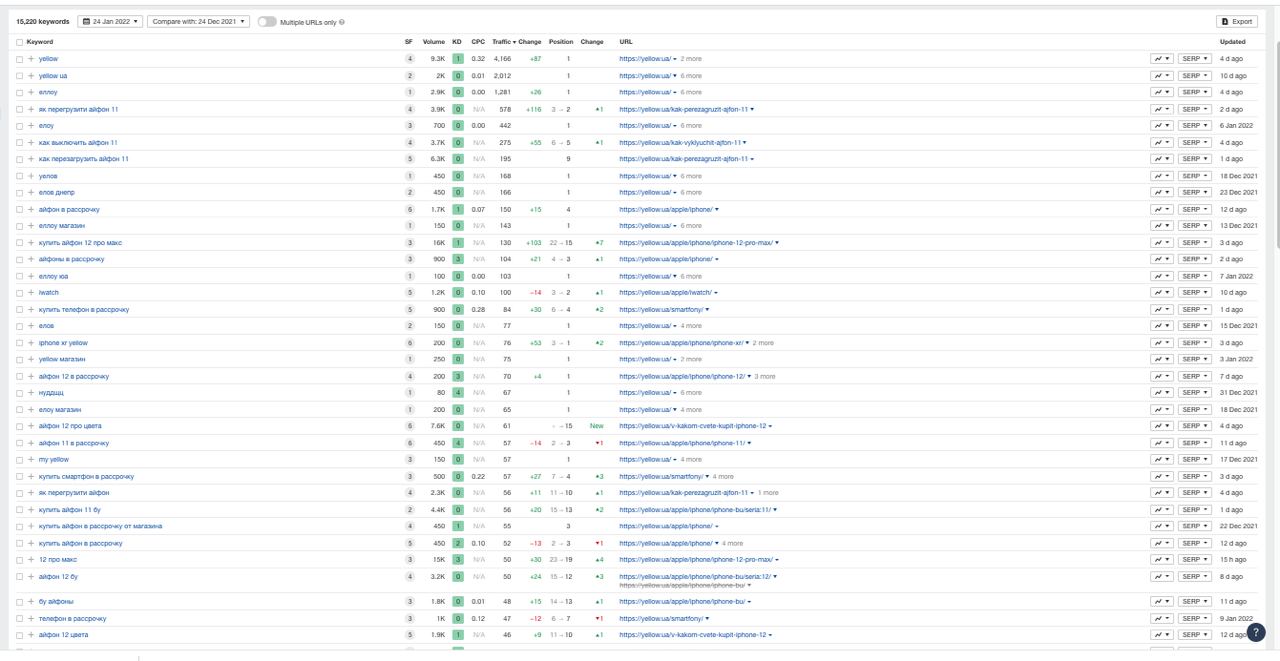1280x661 pixels.
Task: Open the chart button in the 'iwatch' row
Action: click(x=1161, y=293)
